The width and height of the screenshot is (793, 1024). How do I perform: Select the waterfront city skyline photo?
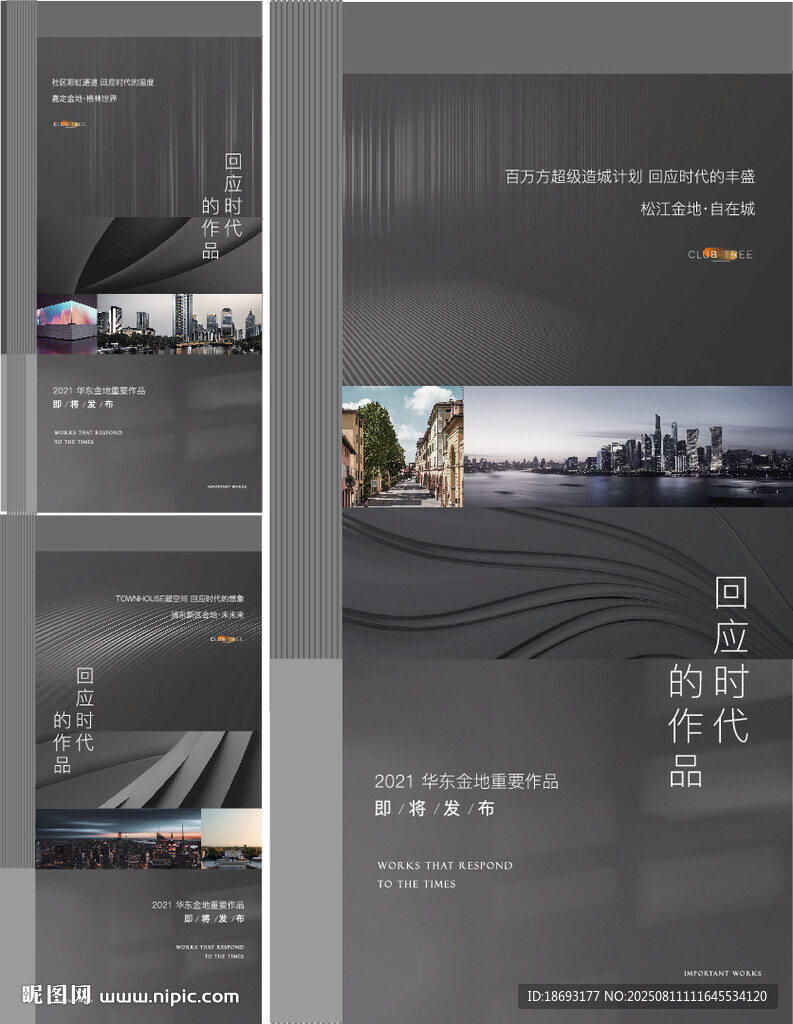coord(628,446)
